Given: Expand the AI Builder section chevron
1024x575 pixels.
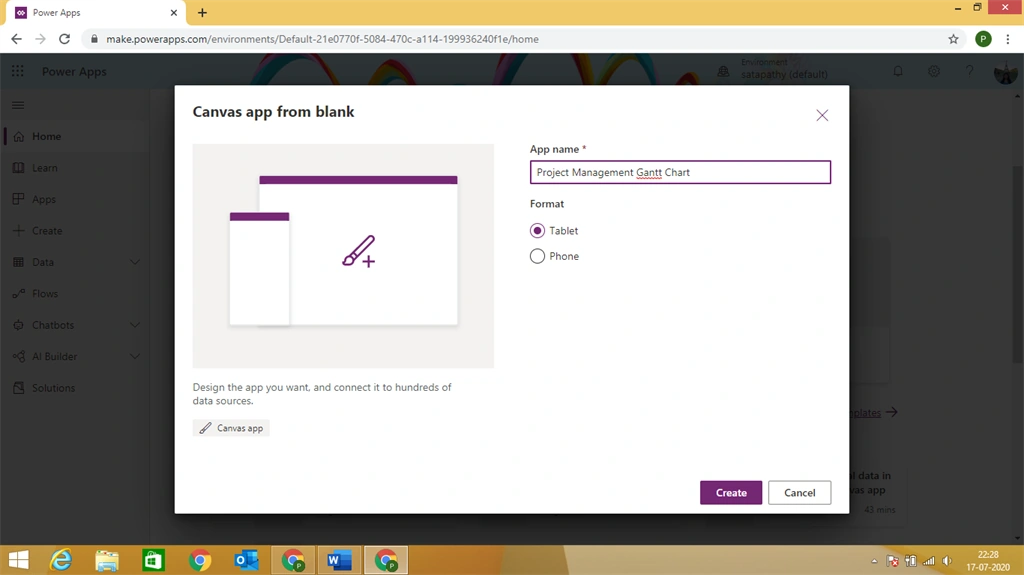Looking at the screenshot, I should pyautogui.click(x=135, y=356).
